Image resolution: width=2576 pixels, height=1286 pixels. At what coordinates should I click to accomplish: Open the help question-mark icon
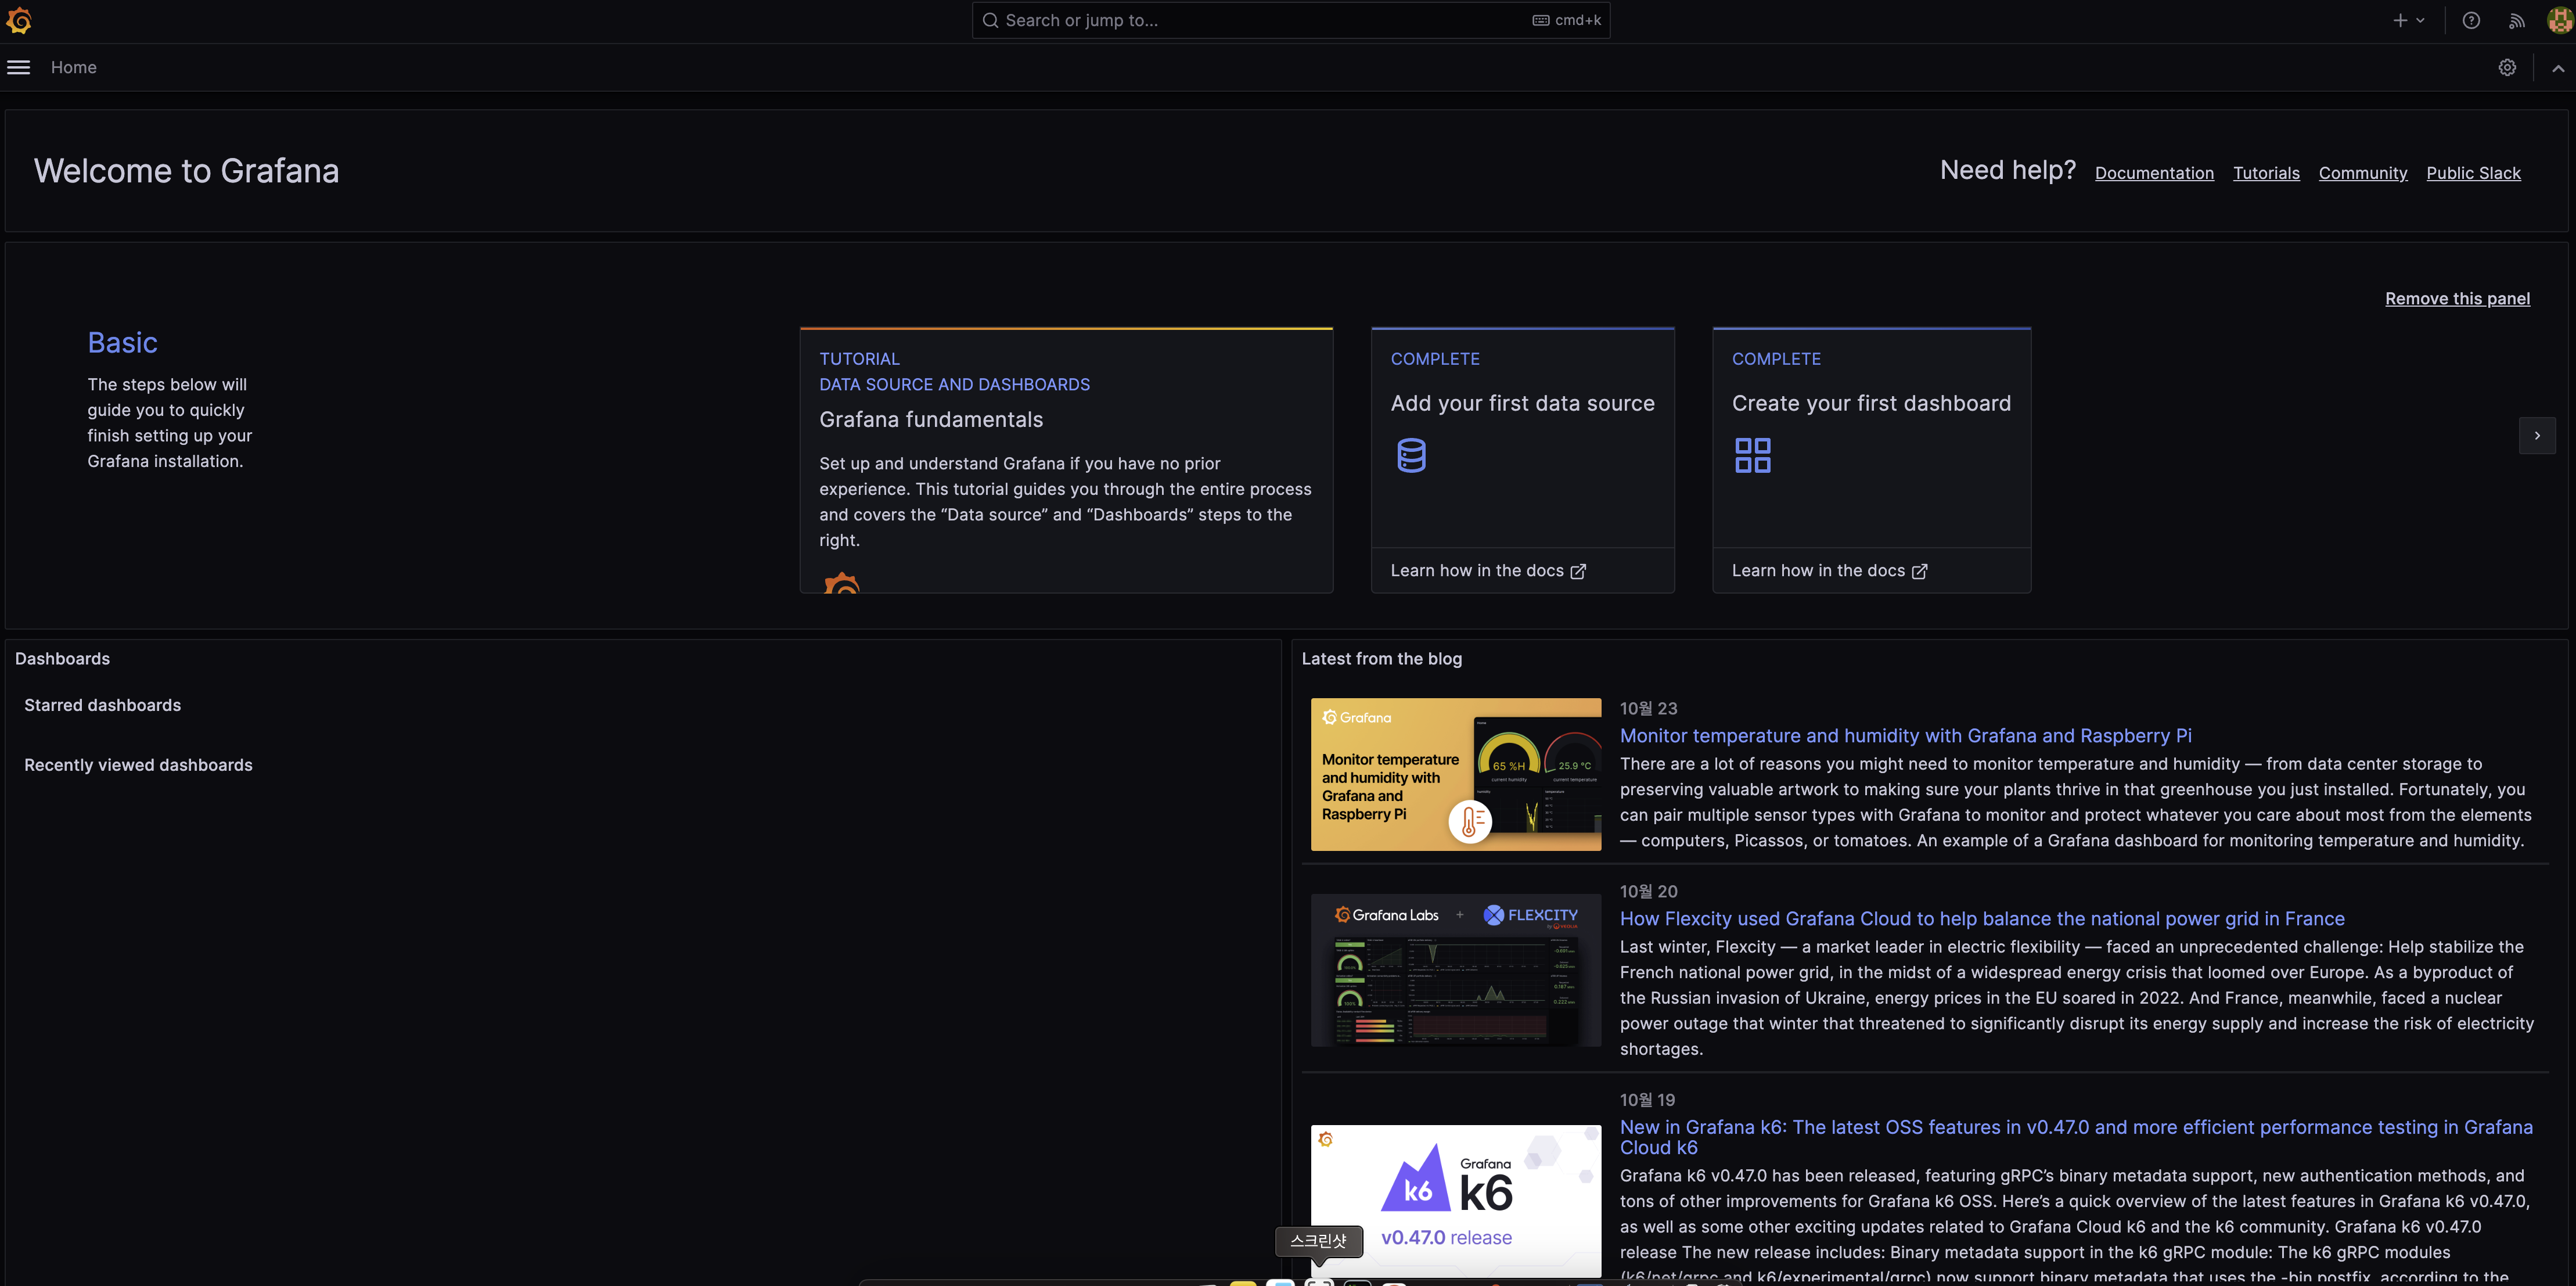pos(2471,20)
